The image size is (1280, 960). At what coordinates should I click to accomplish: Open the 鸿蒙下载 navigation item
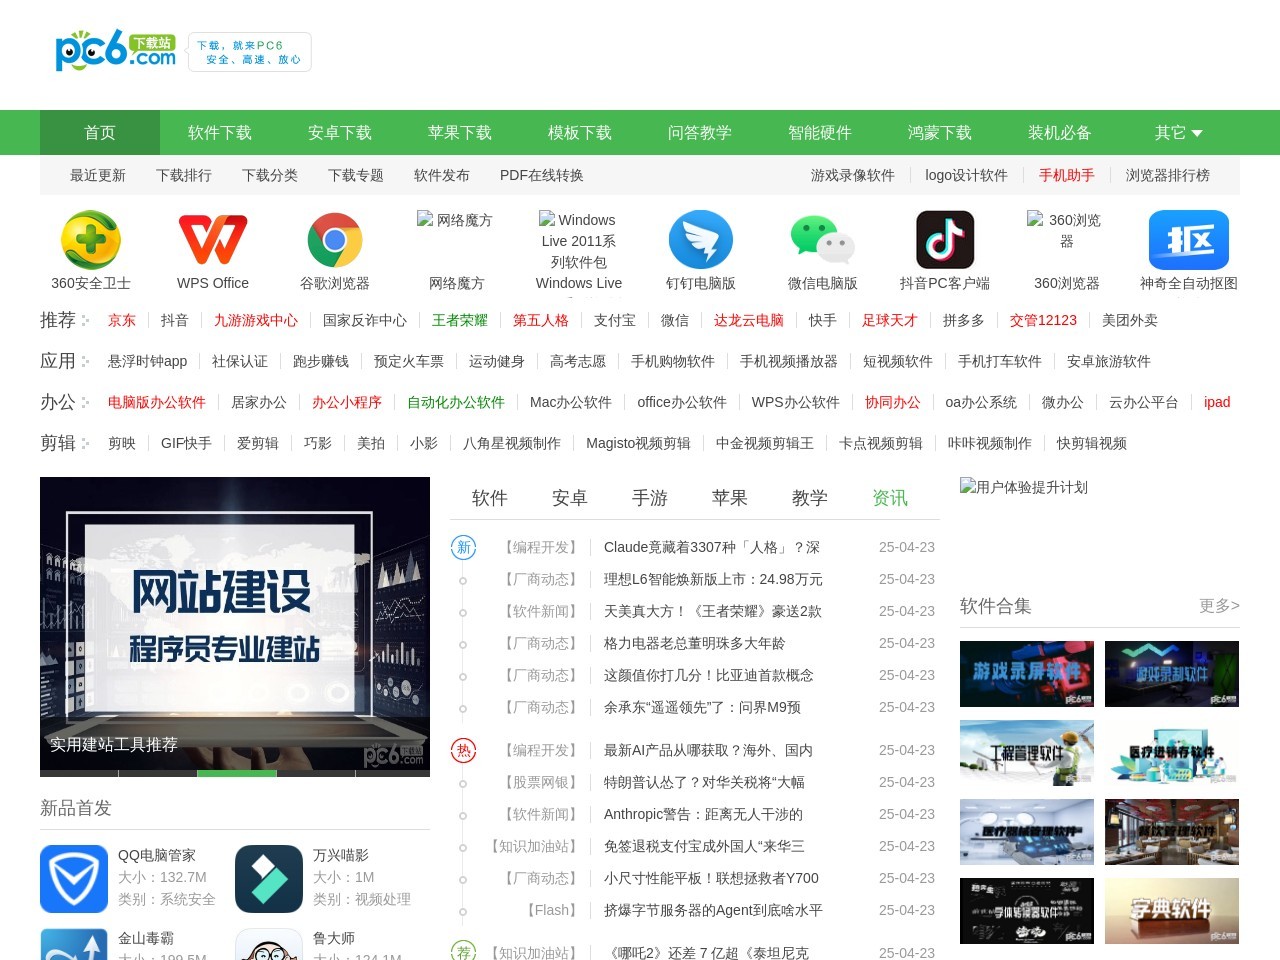[x=940, y=133]
